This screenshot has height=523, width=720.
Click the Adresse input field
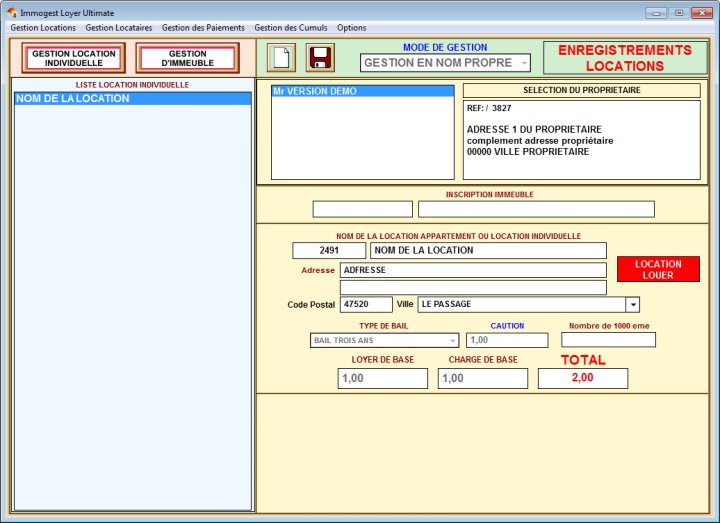tap(472, 270)
